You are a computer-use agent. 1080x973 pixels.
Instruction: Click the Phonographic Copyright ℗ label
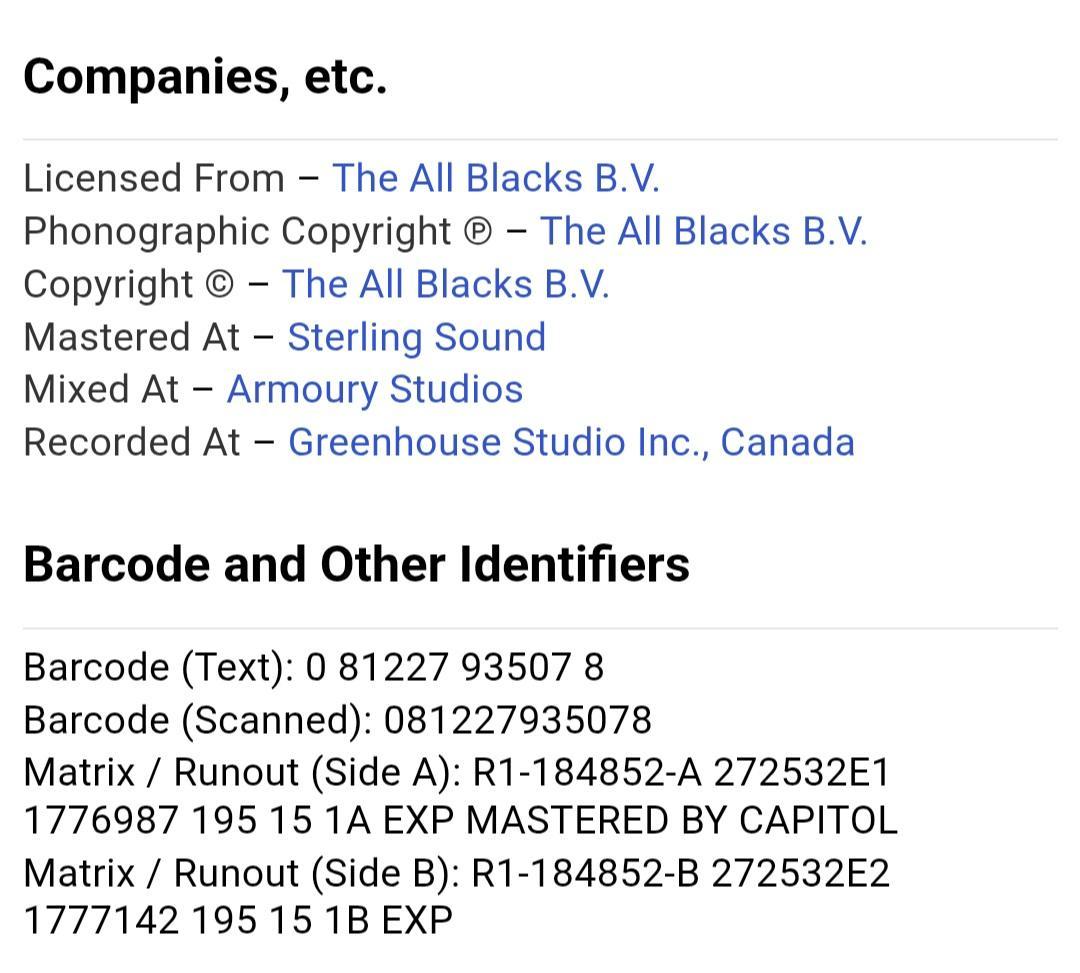pyautogui.click(x=258, y=231)
